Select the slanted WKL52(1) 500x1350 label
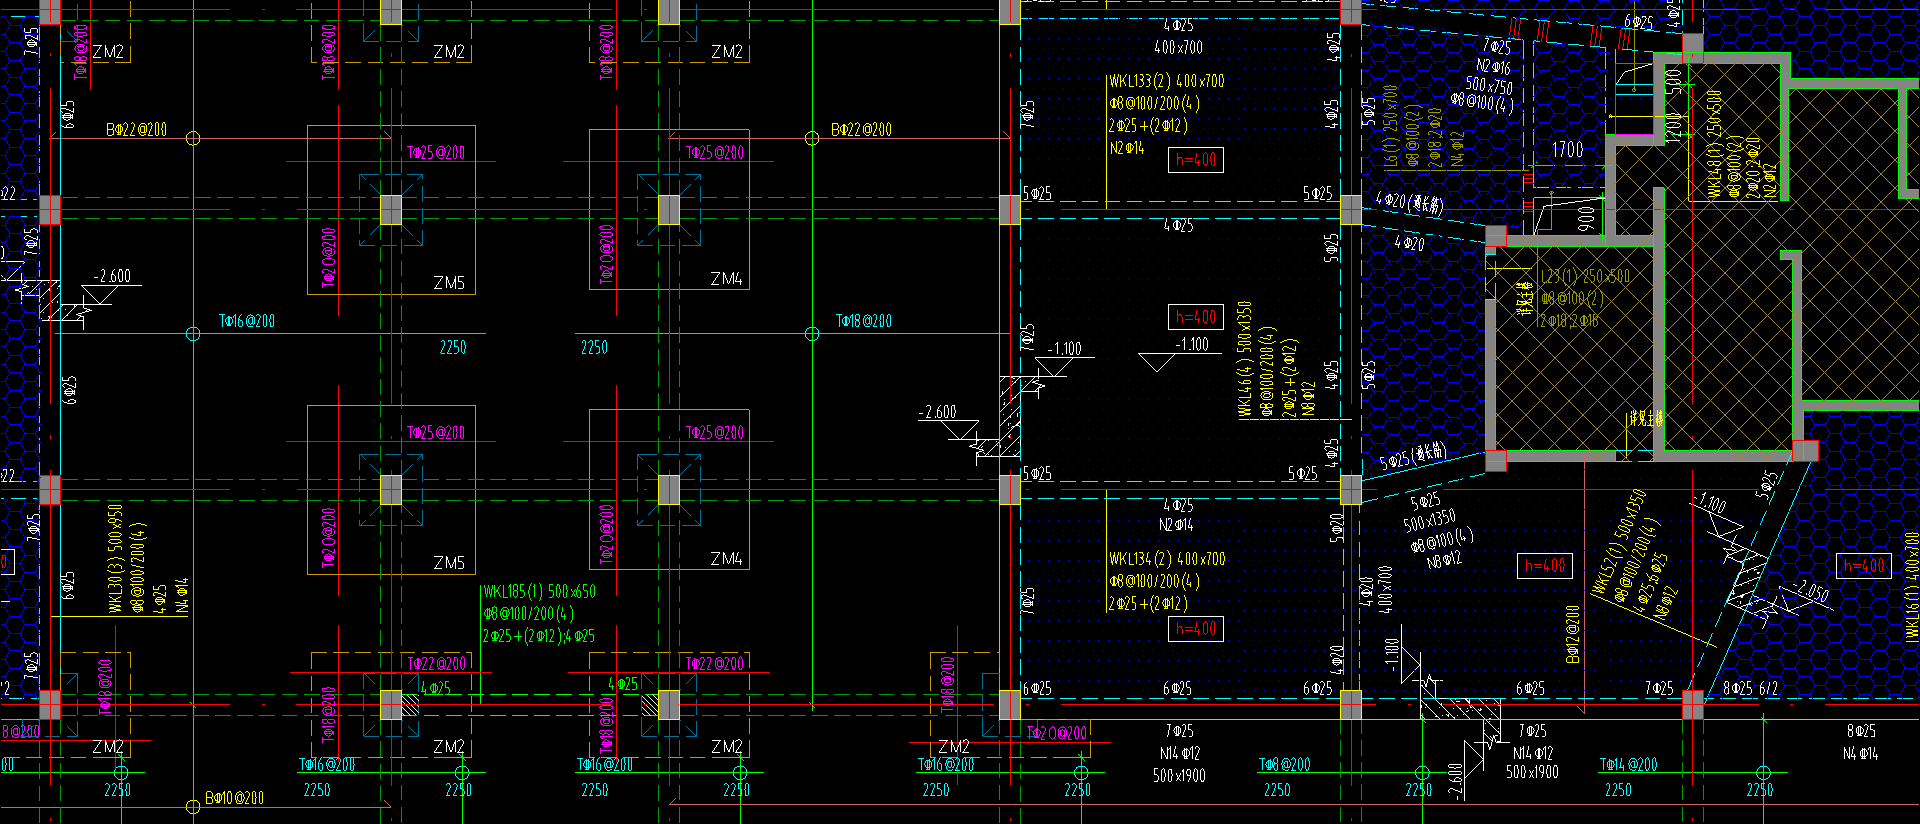1920x824 pixels. click(1620, 541)
